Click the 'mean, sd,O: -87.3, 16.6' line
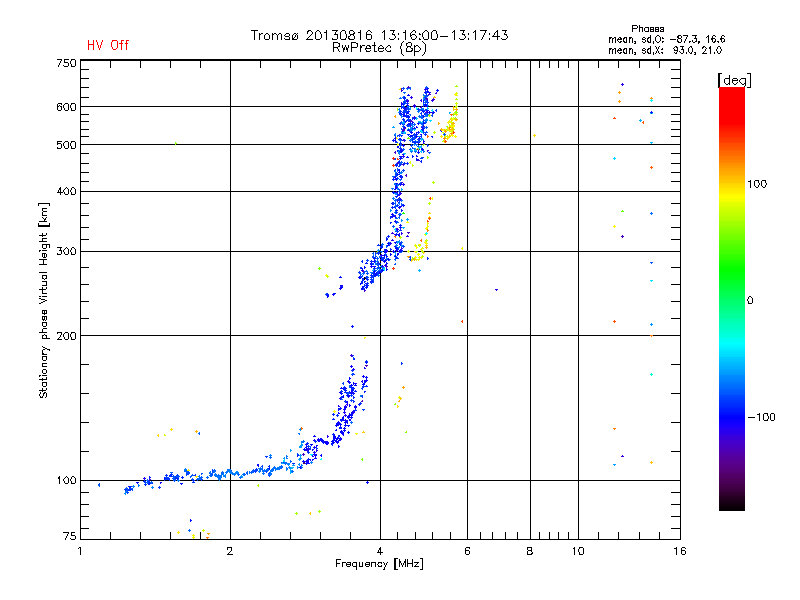The width and height of the screenshot is (800, 600). pyautogui.click(x=666, y=39)
